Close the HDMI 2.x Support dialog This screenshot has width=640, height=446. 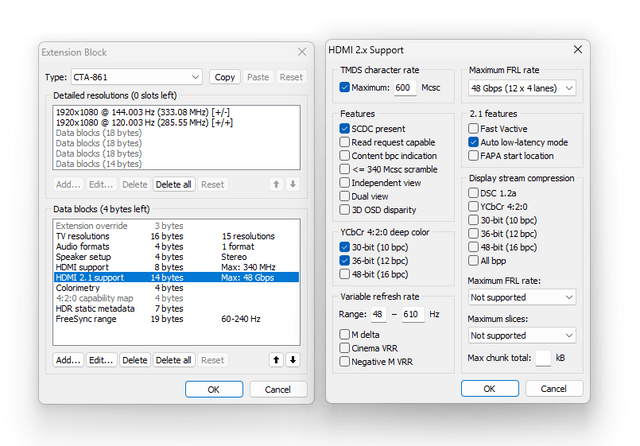578,49
